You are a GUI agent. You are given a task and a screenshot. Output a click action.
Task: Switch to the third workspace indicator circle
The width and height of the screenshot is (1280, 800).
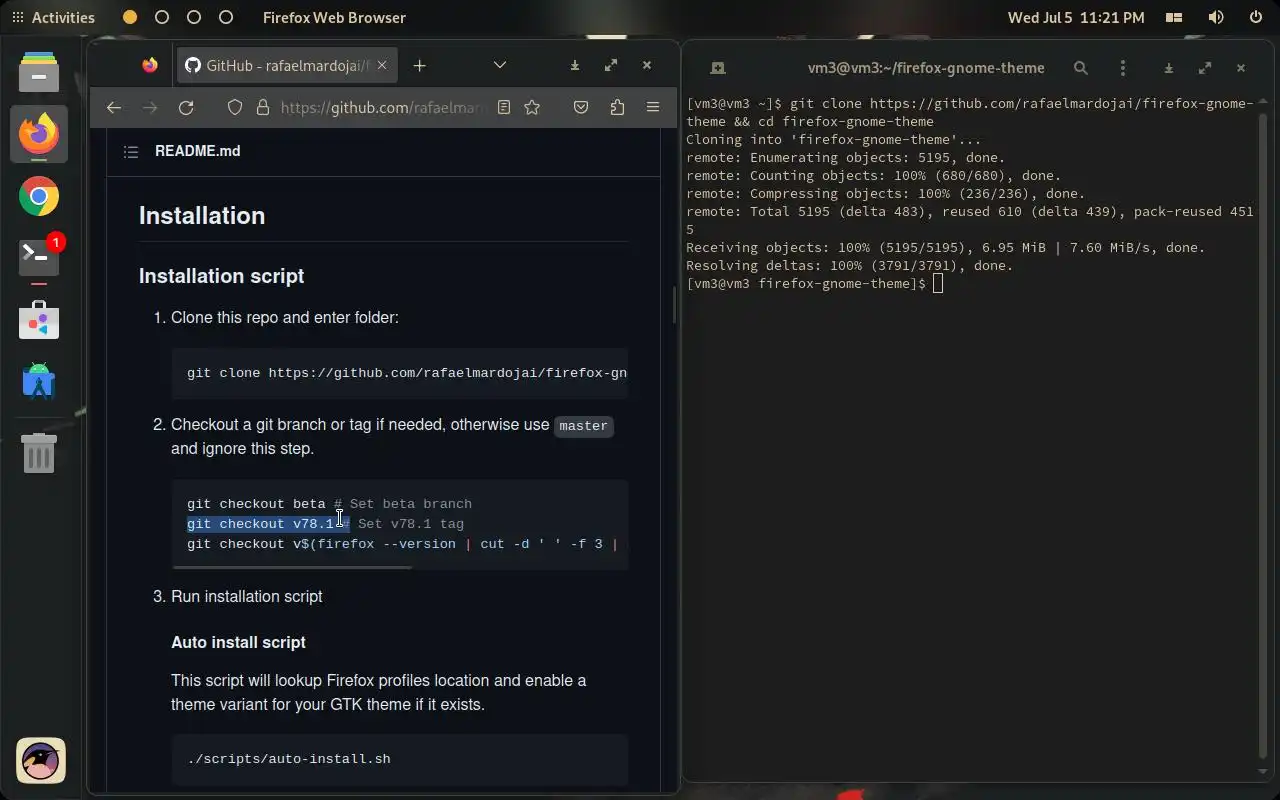(194, 17)
